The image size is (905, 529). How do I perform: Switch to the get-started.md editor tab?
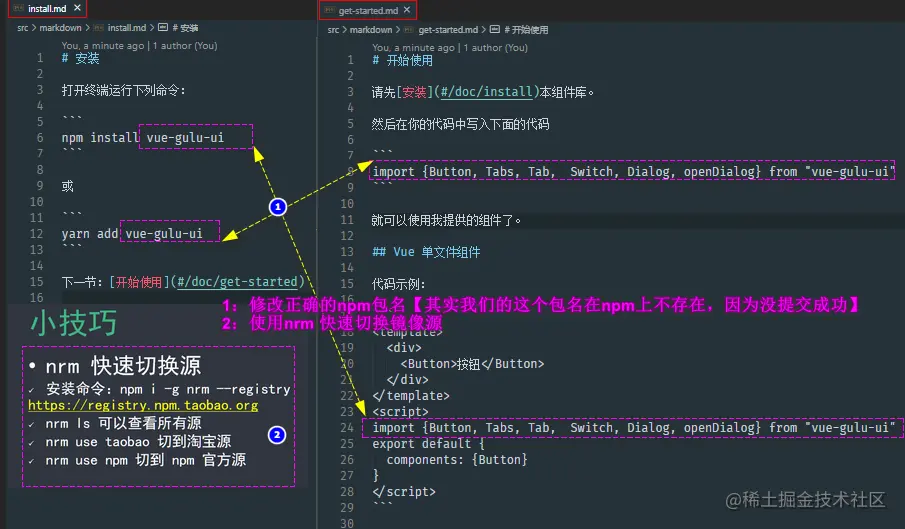point(368,10)
